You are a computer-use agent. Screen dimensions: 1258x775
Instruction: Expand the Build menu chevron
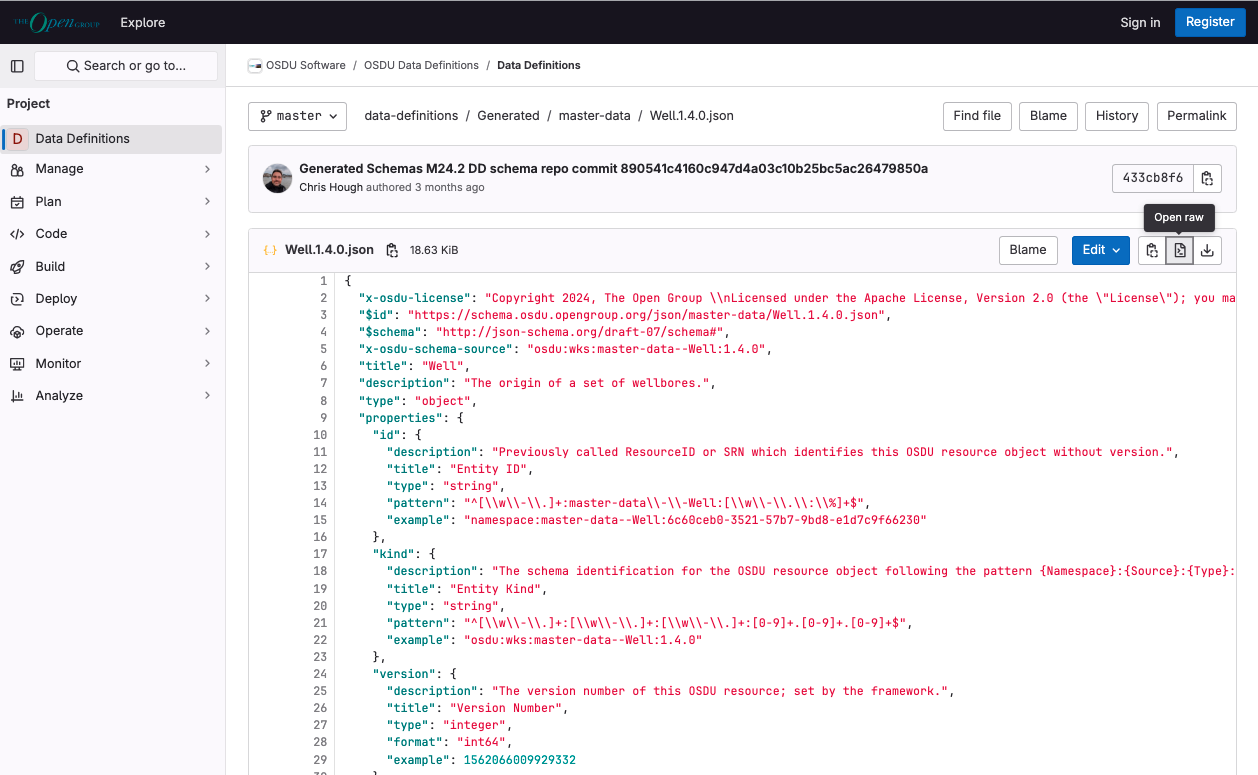pyautogui.click(x=208, y=267)
